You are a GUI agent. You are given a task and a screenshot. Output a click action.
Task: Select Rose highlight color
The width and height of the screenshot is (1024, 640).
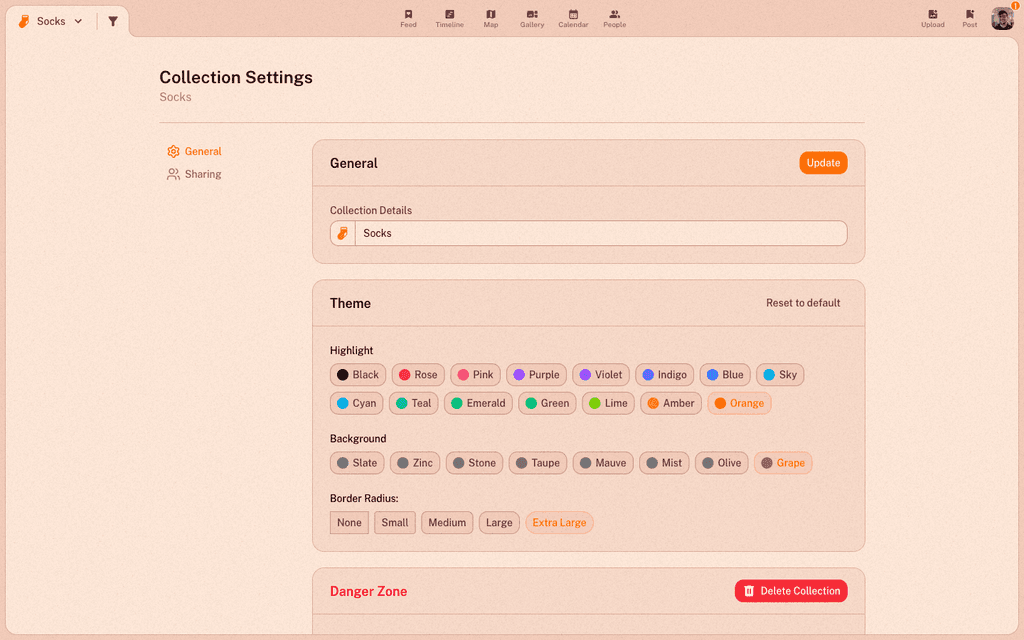point(418,375)
